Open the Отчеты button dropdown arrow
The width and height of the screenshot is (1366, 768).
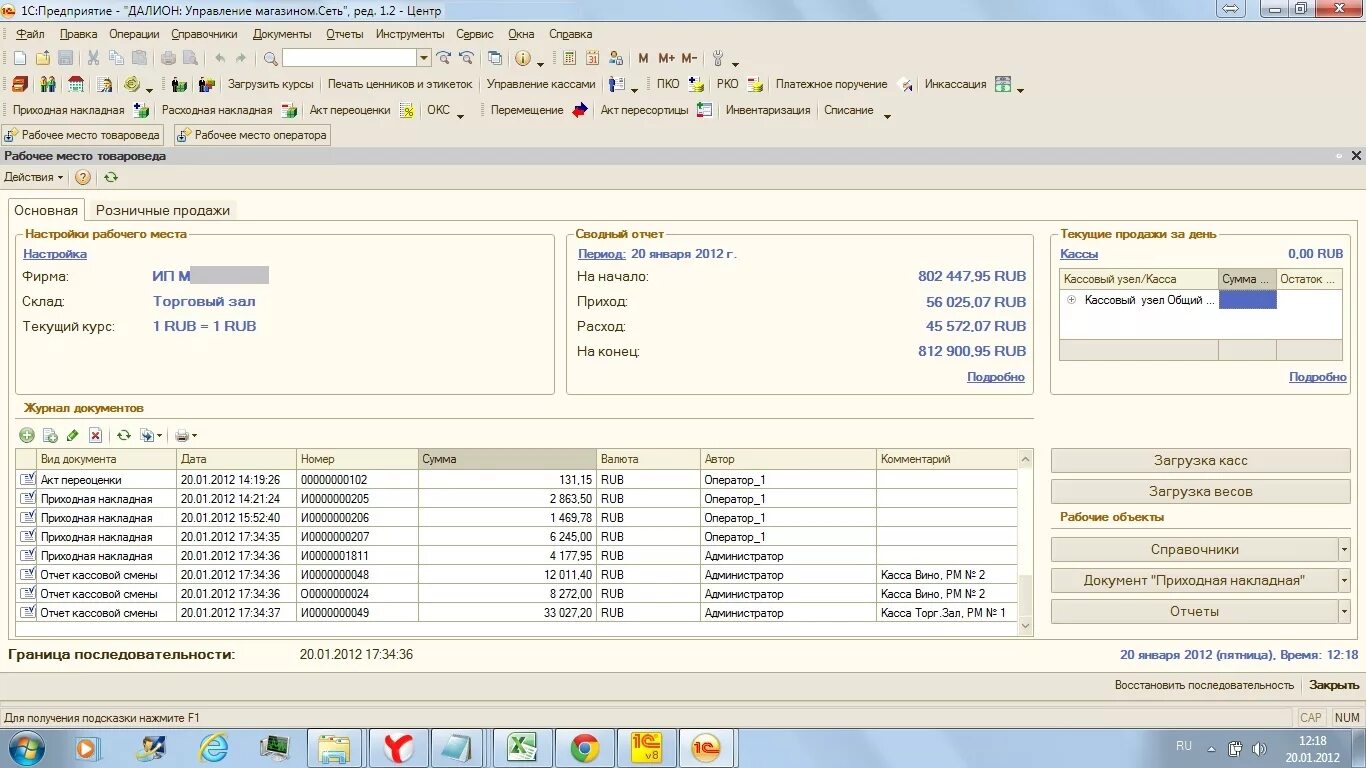coord(1343,611)
